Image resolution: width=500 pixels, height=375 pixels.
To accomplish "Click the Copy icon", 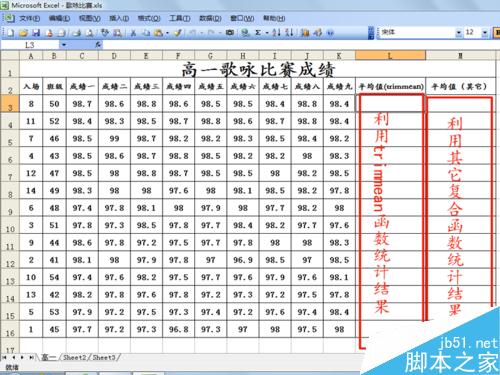I will coord(146,33).
